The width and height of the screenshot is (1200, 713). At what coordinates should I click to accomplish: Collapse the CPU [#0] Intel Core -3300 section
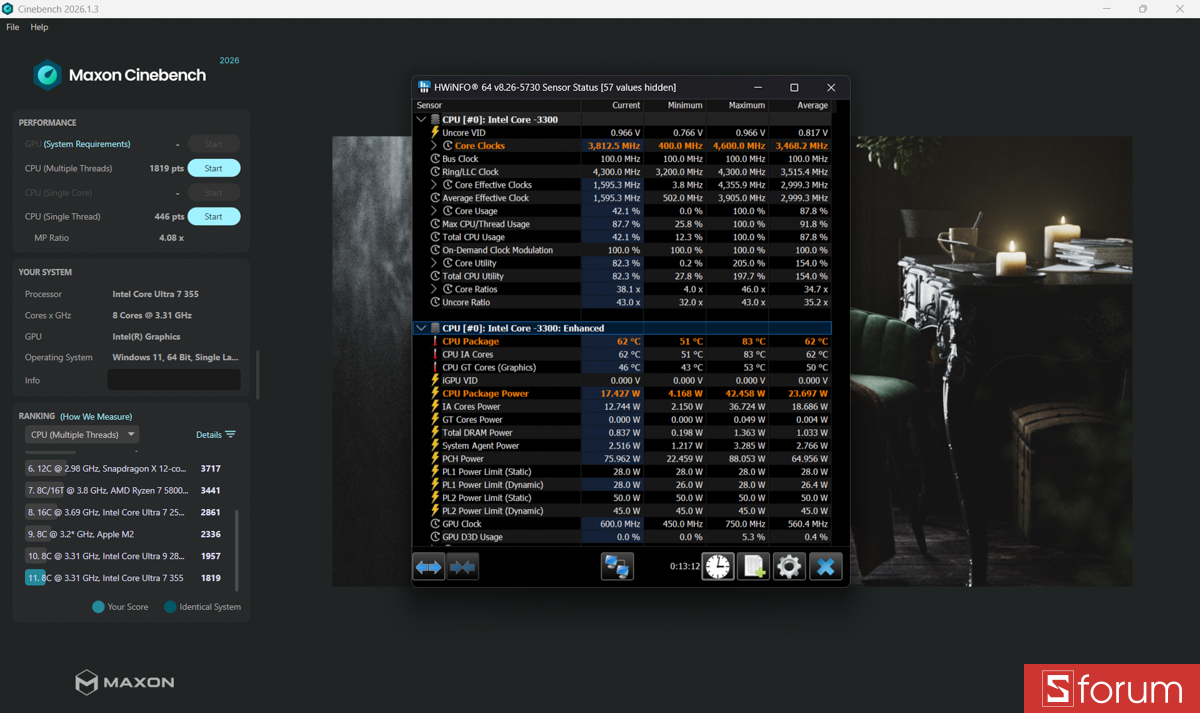pos(421,119)
